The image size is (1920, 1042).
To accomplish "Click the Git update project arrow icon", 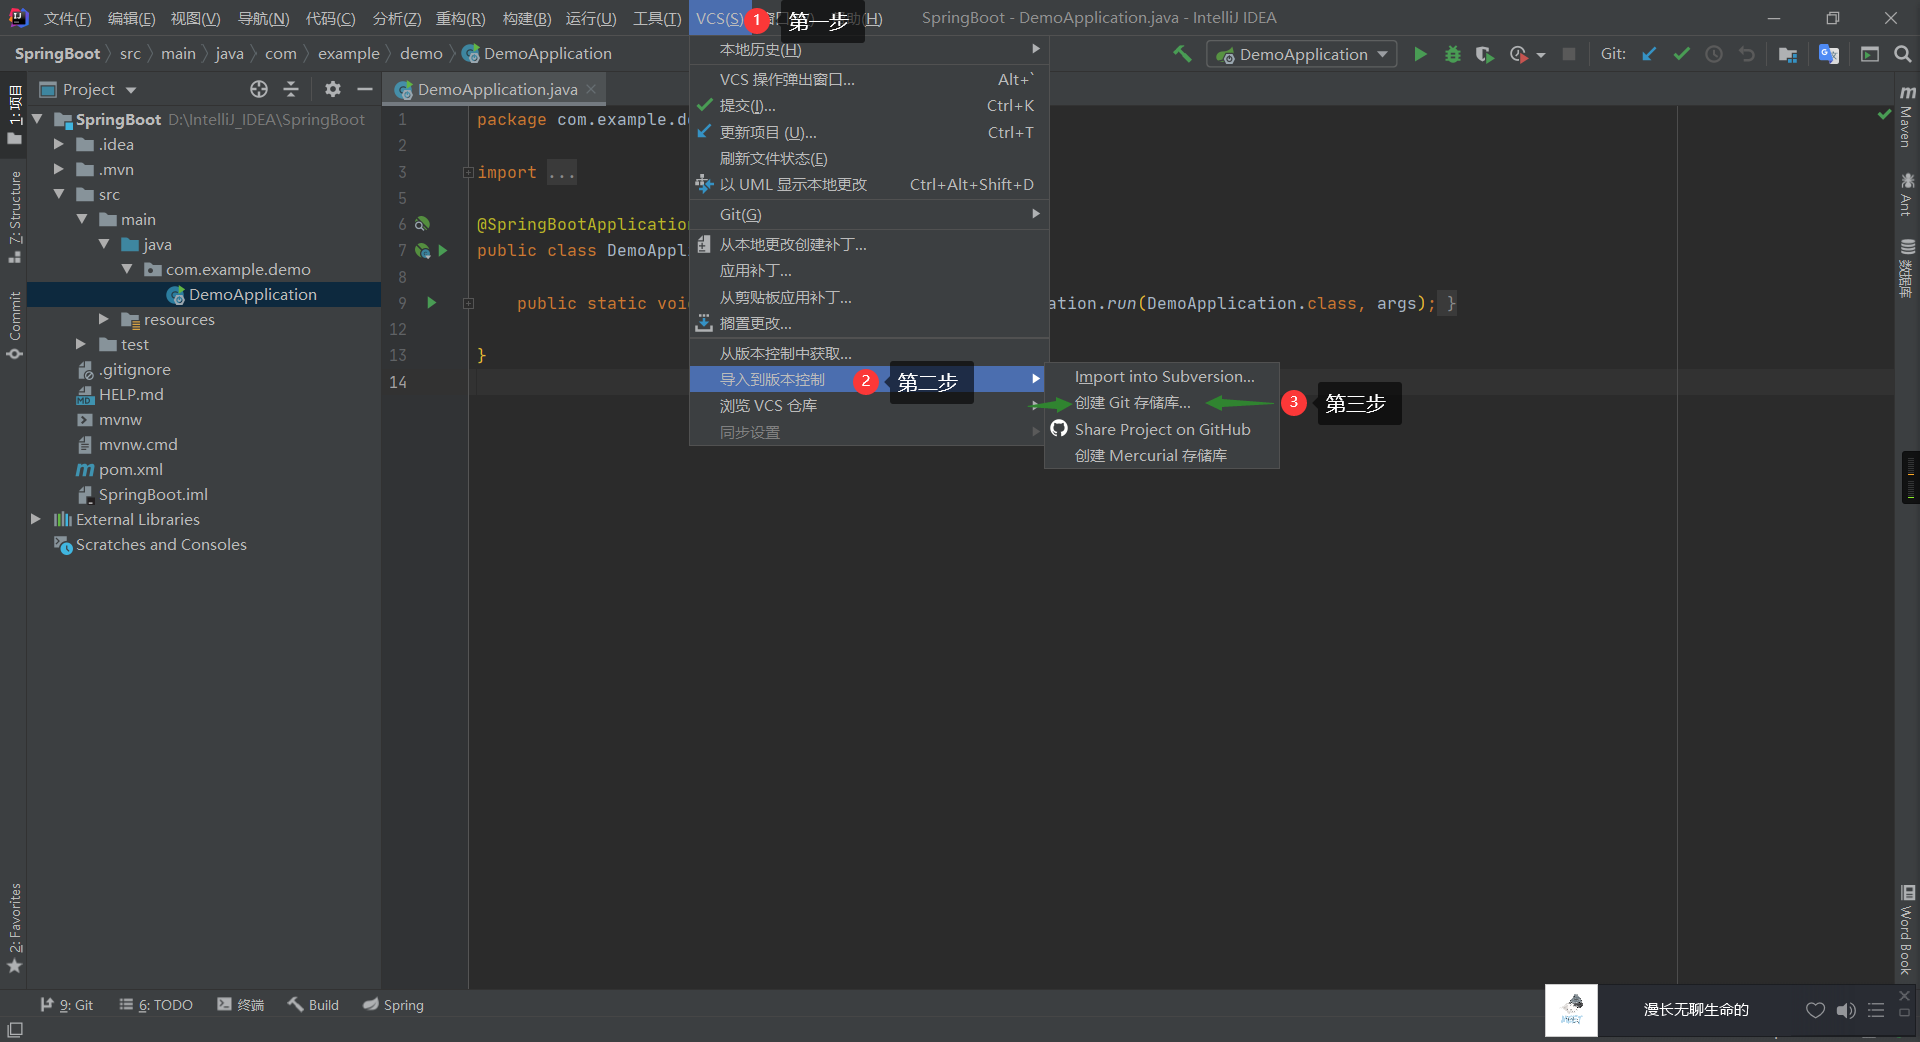I will [1649, 54].
